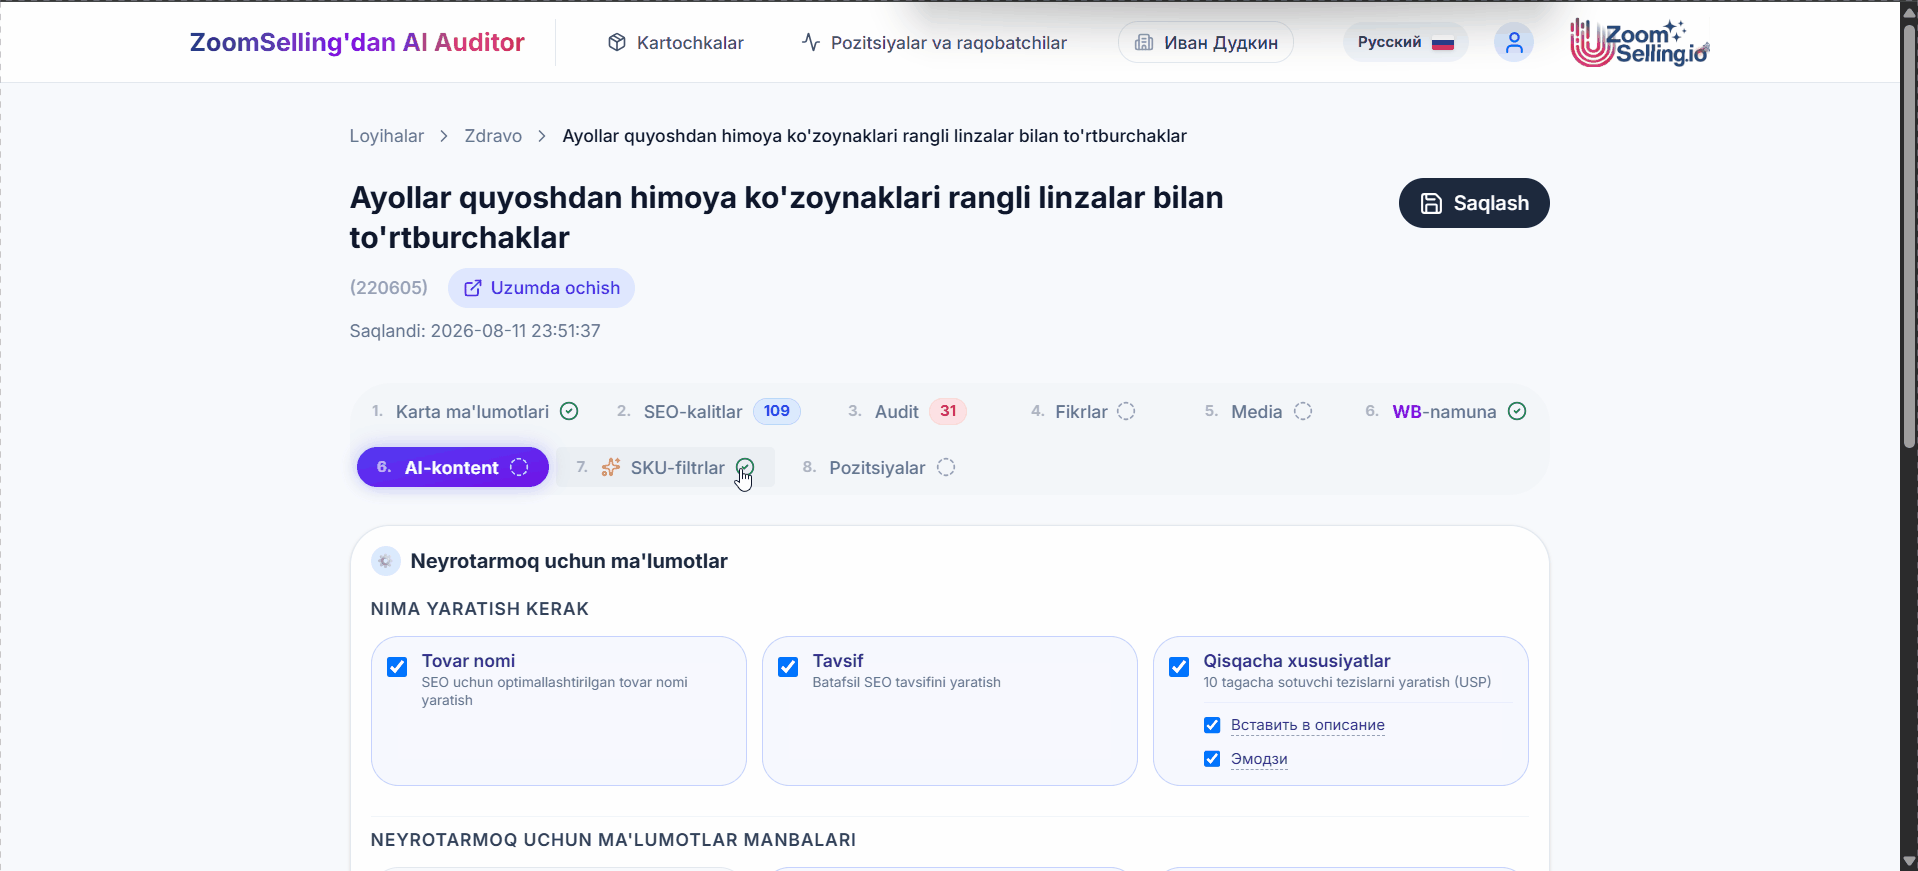Viewport: 1918px width, 871px height.
Task: Click the Uzumda ochish link
Action: coord(541,288)
